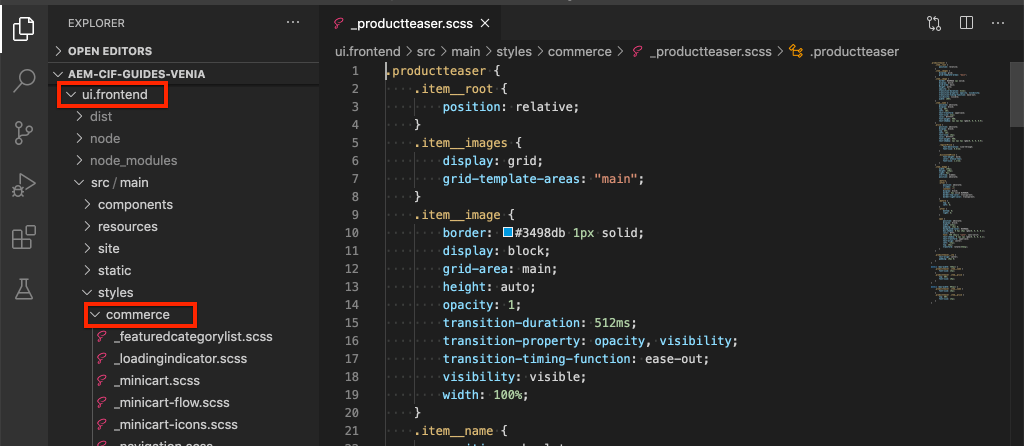Image resolution: width=1024 pixels, height=446 pixels.
Task: Click ui.frontend in the breadcrumb
Action: coord(368,51)
